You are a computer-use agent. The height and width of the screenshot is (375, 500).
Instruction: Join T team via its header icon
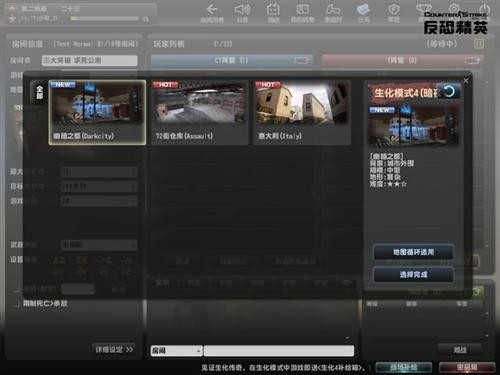(472, 60)
